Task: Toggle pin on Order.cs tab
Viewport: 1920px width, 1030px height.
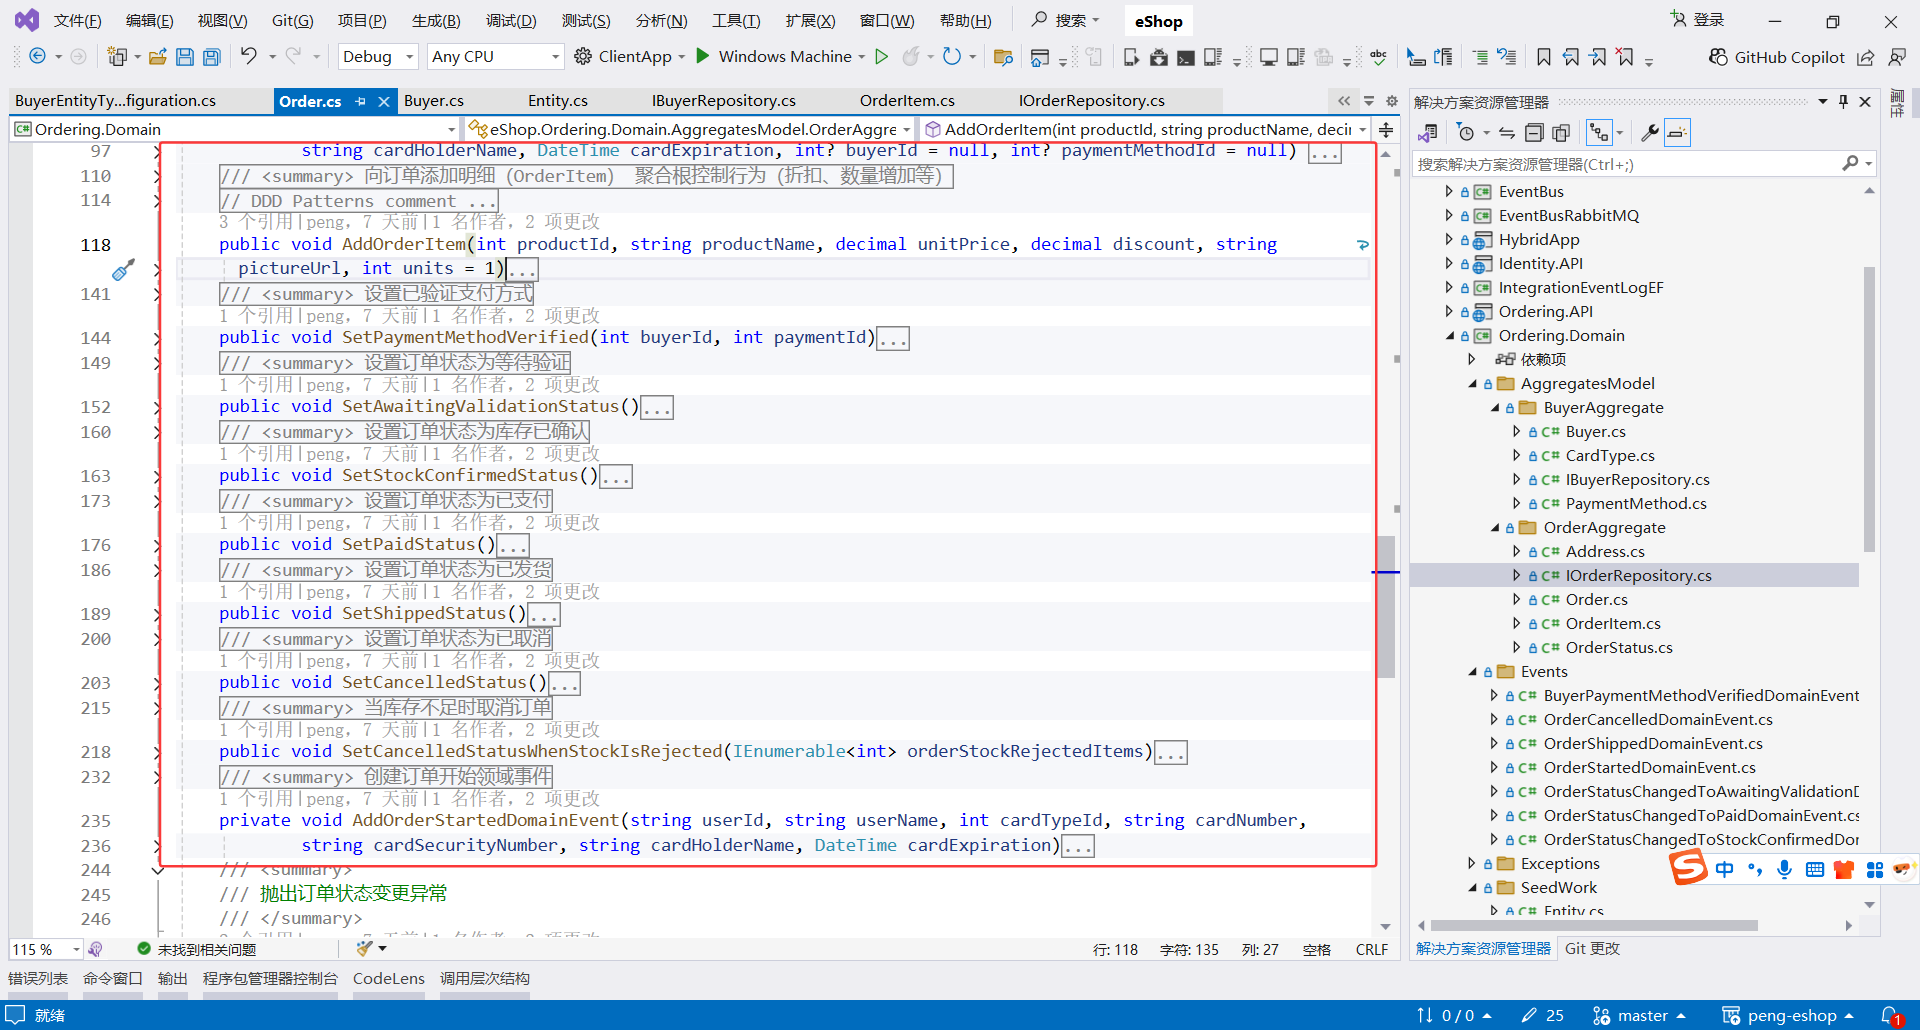Action: [x=361, y=101]
